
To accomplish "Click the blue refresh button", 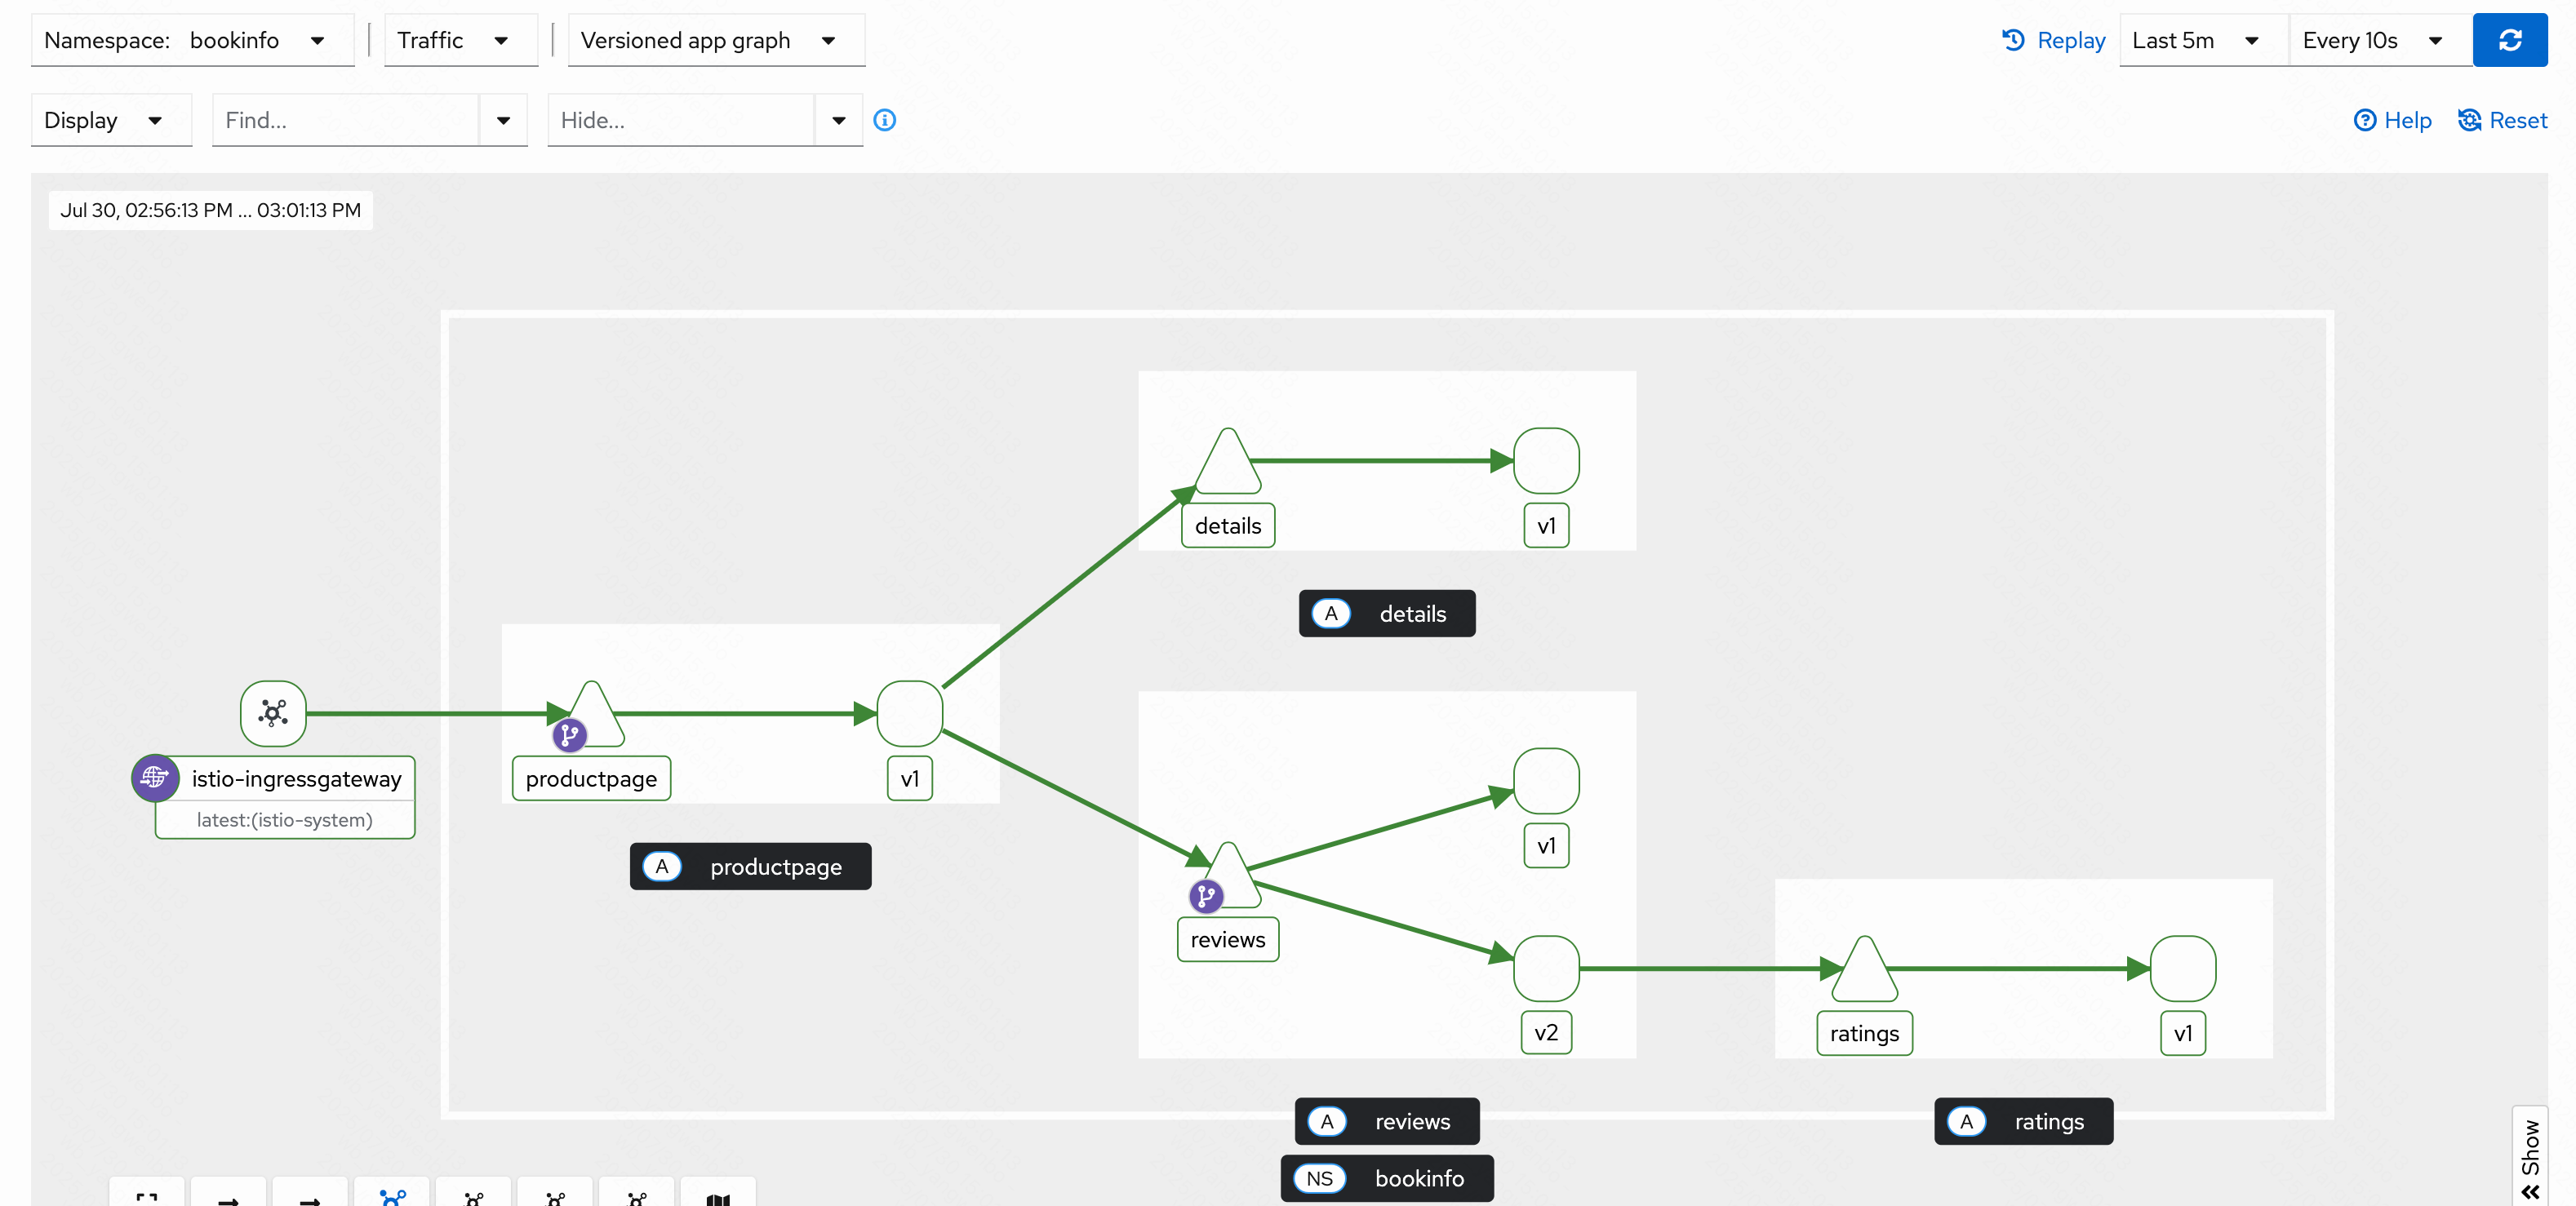I will tap(2509, 40).
